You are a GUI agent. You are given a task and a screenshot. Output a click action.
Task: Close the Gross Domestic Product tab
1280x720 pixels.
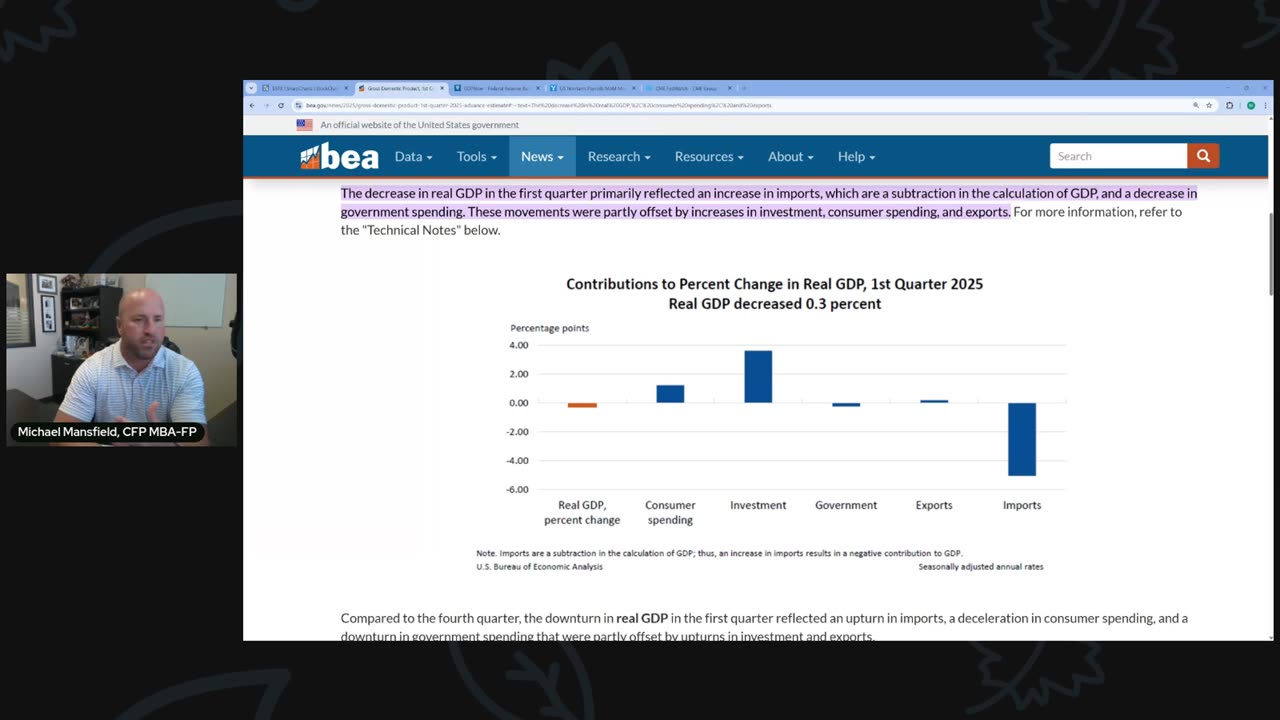point(442,88)
